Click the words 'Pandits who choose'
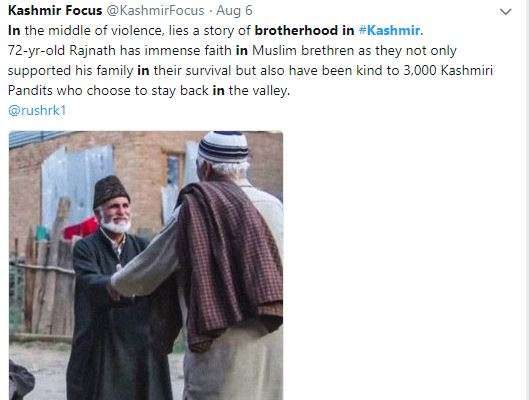This screenshot has width=529, height=400. 69,90
